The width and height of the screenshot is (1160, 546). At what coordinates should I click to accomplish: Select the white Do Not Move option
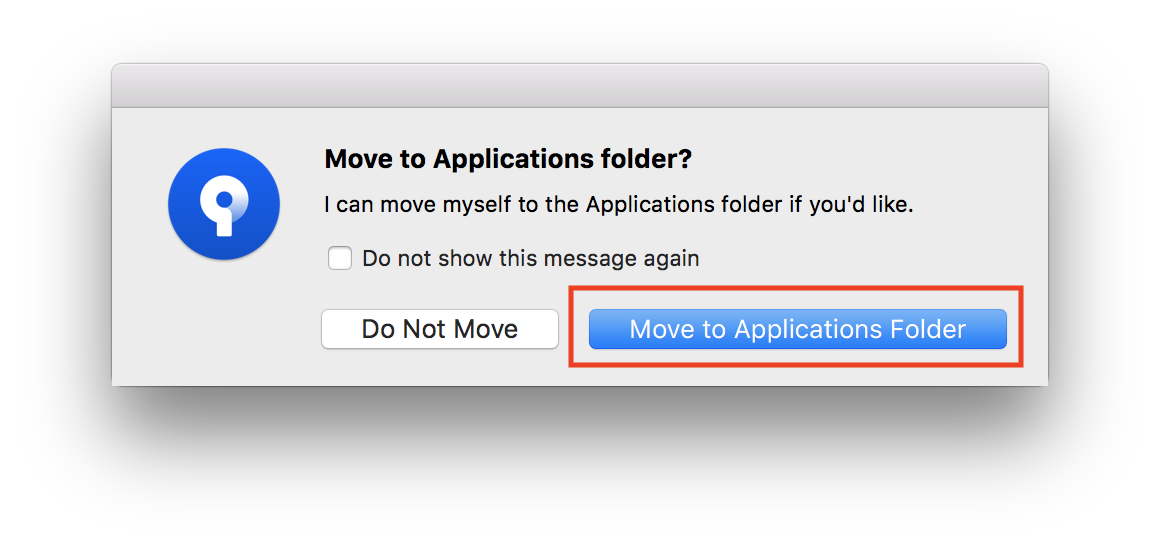tap(439, 328)
